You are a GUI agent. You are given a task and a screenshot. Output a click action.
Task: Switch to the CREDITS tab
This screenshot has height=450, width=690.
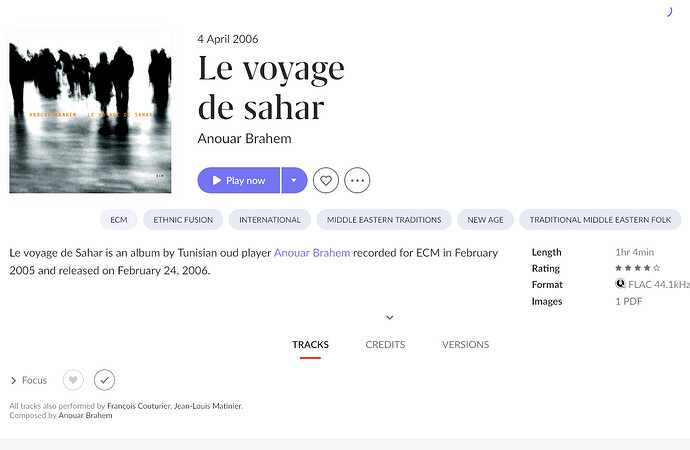(x=385, y=344)
